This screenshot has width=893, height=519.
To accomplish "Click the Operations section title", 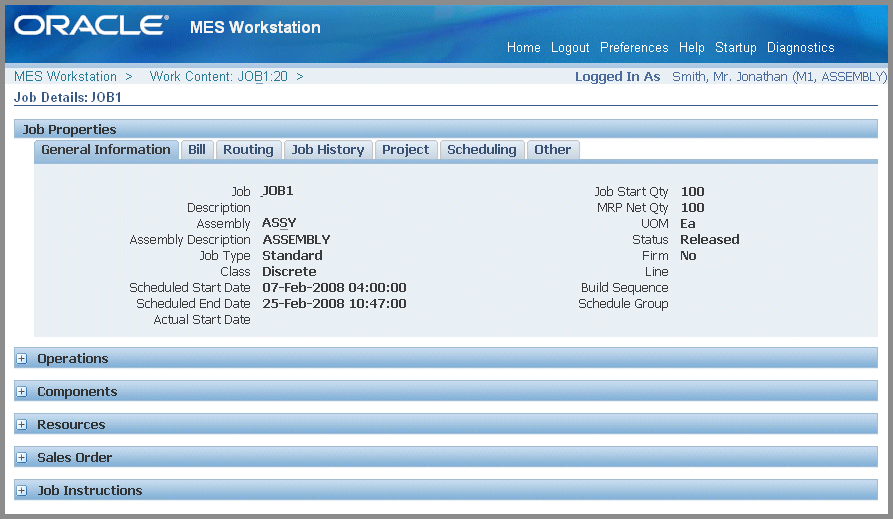I will 73,359.
